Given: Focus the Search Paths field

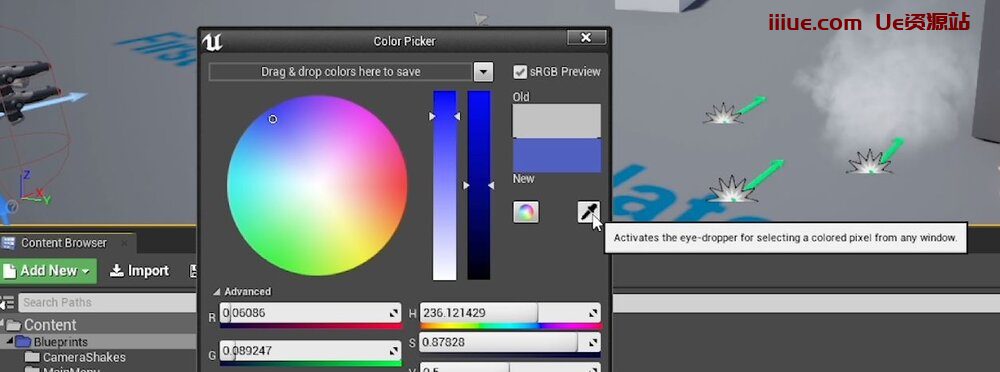Looking at the screenshot, I should click(107, 302).
